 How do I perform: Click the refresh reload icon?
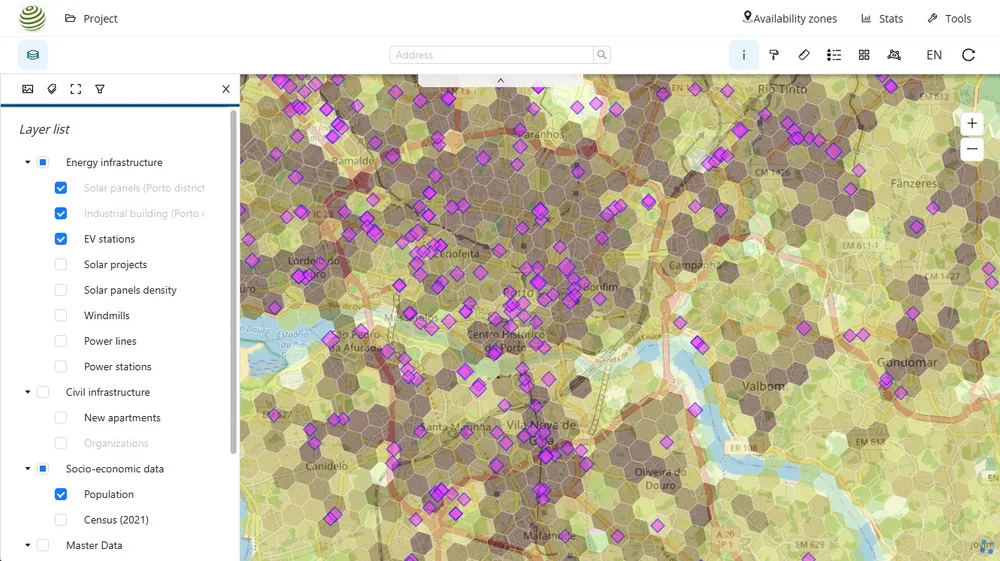968,55
